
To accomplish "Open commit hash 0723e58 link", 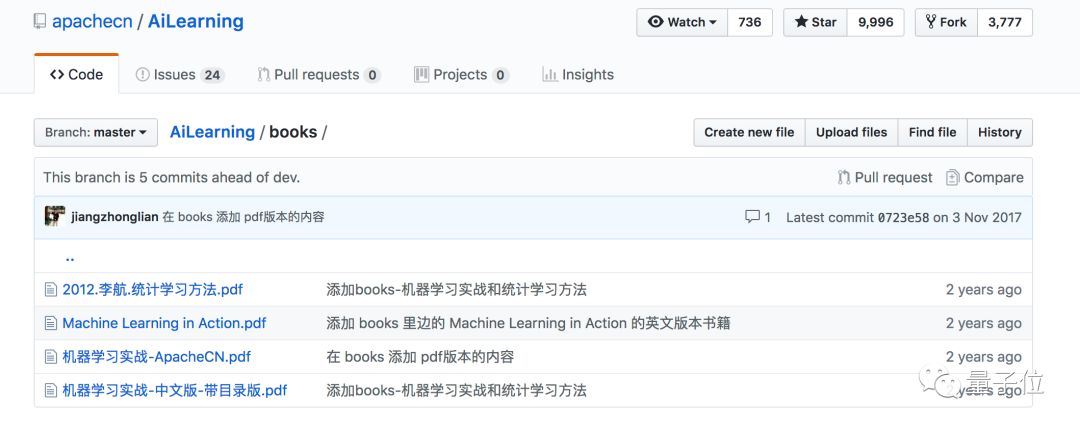I will pos(903,217).
